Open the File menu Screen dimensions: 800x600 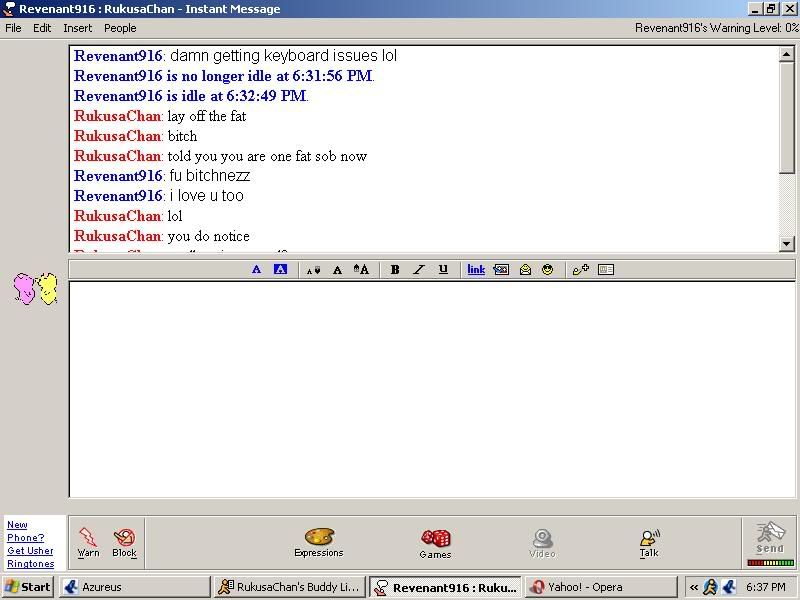tap(13, 28)
